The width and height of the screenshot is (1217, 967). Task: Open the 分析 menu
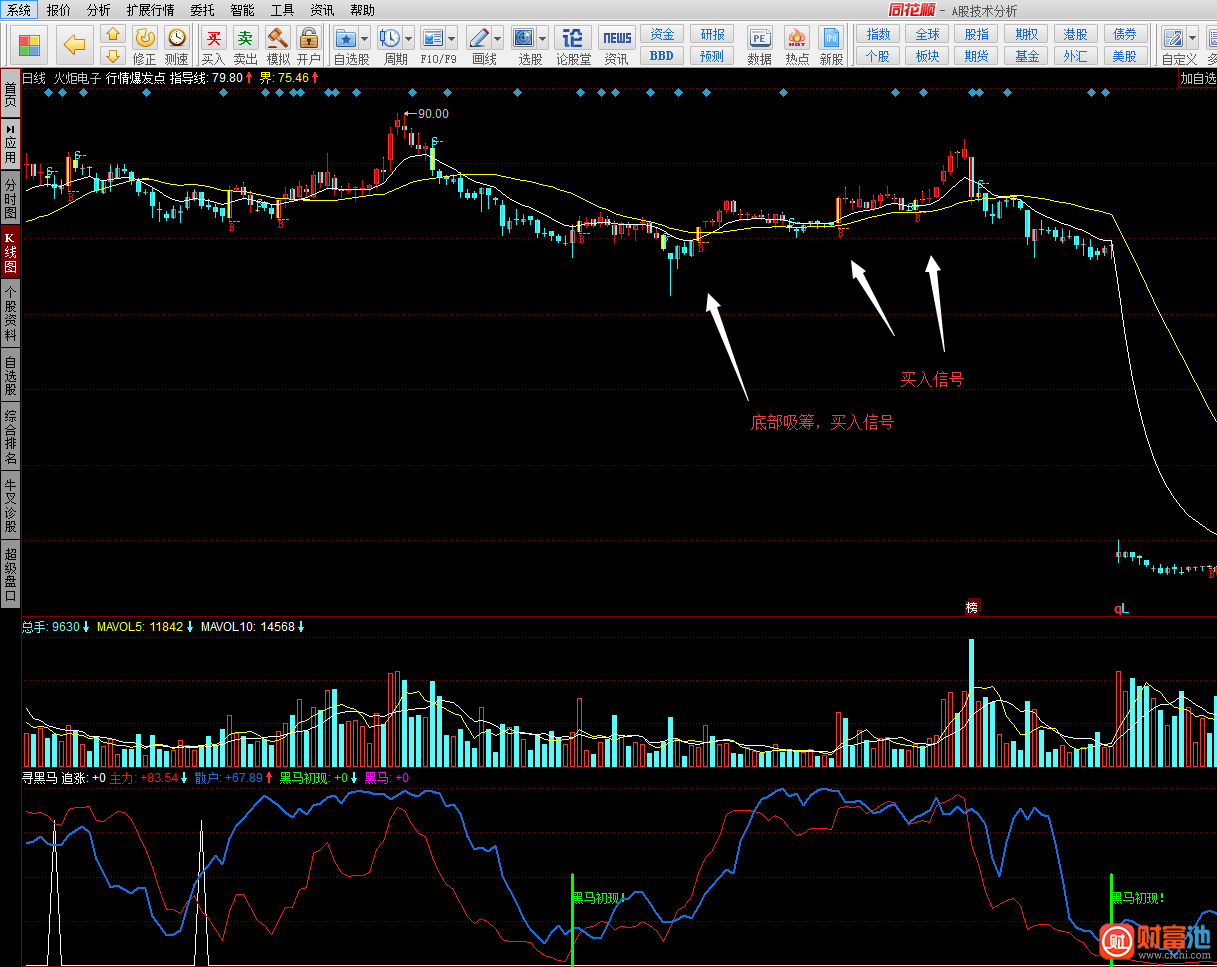[99, 10]
